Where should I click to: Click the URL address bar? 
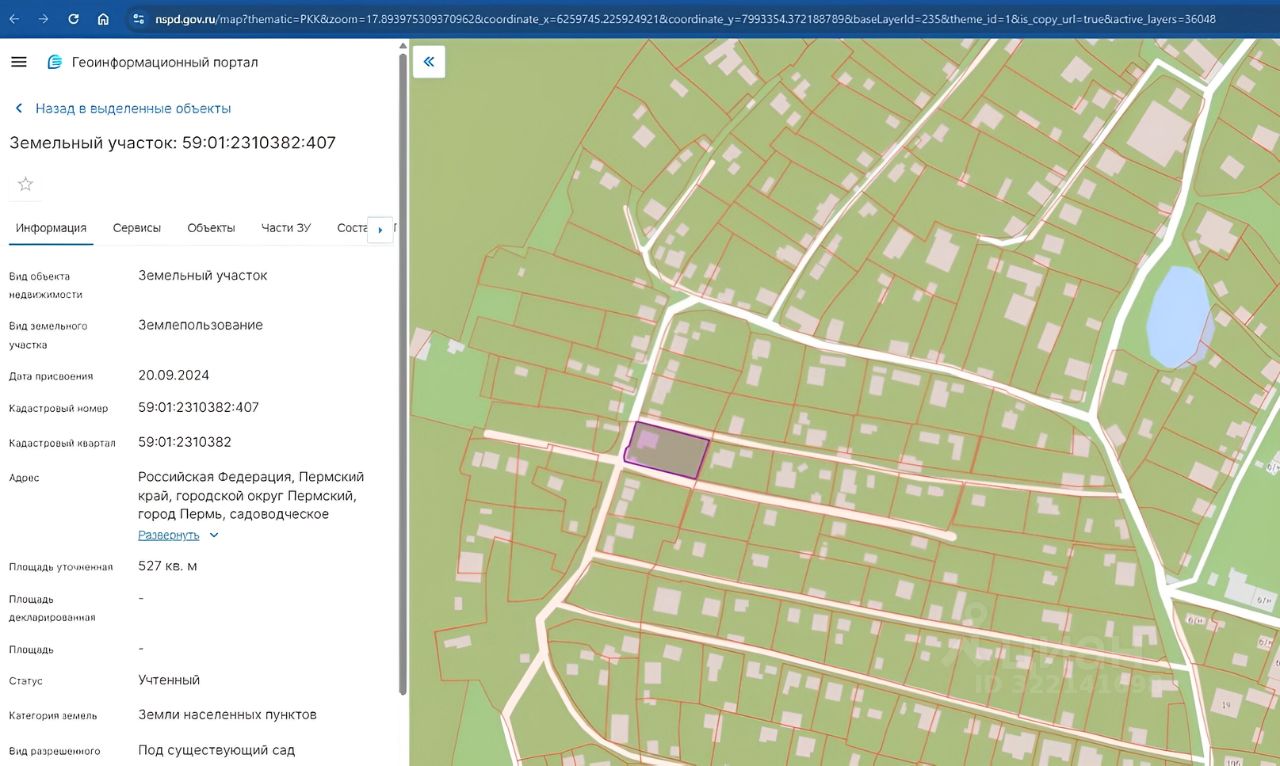click(x=680, y=19)
